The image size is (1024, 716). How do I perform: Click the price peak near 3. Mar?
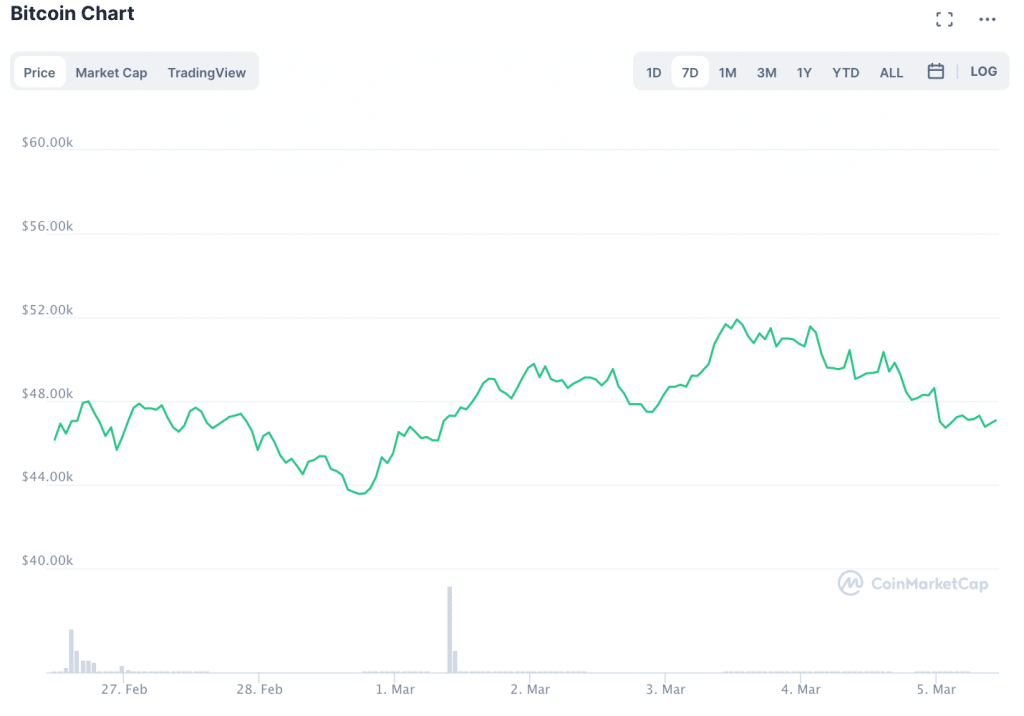[737, 320]
